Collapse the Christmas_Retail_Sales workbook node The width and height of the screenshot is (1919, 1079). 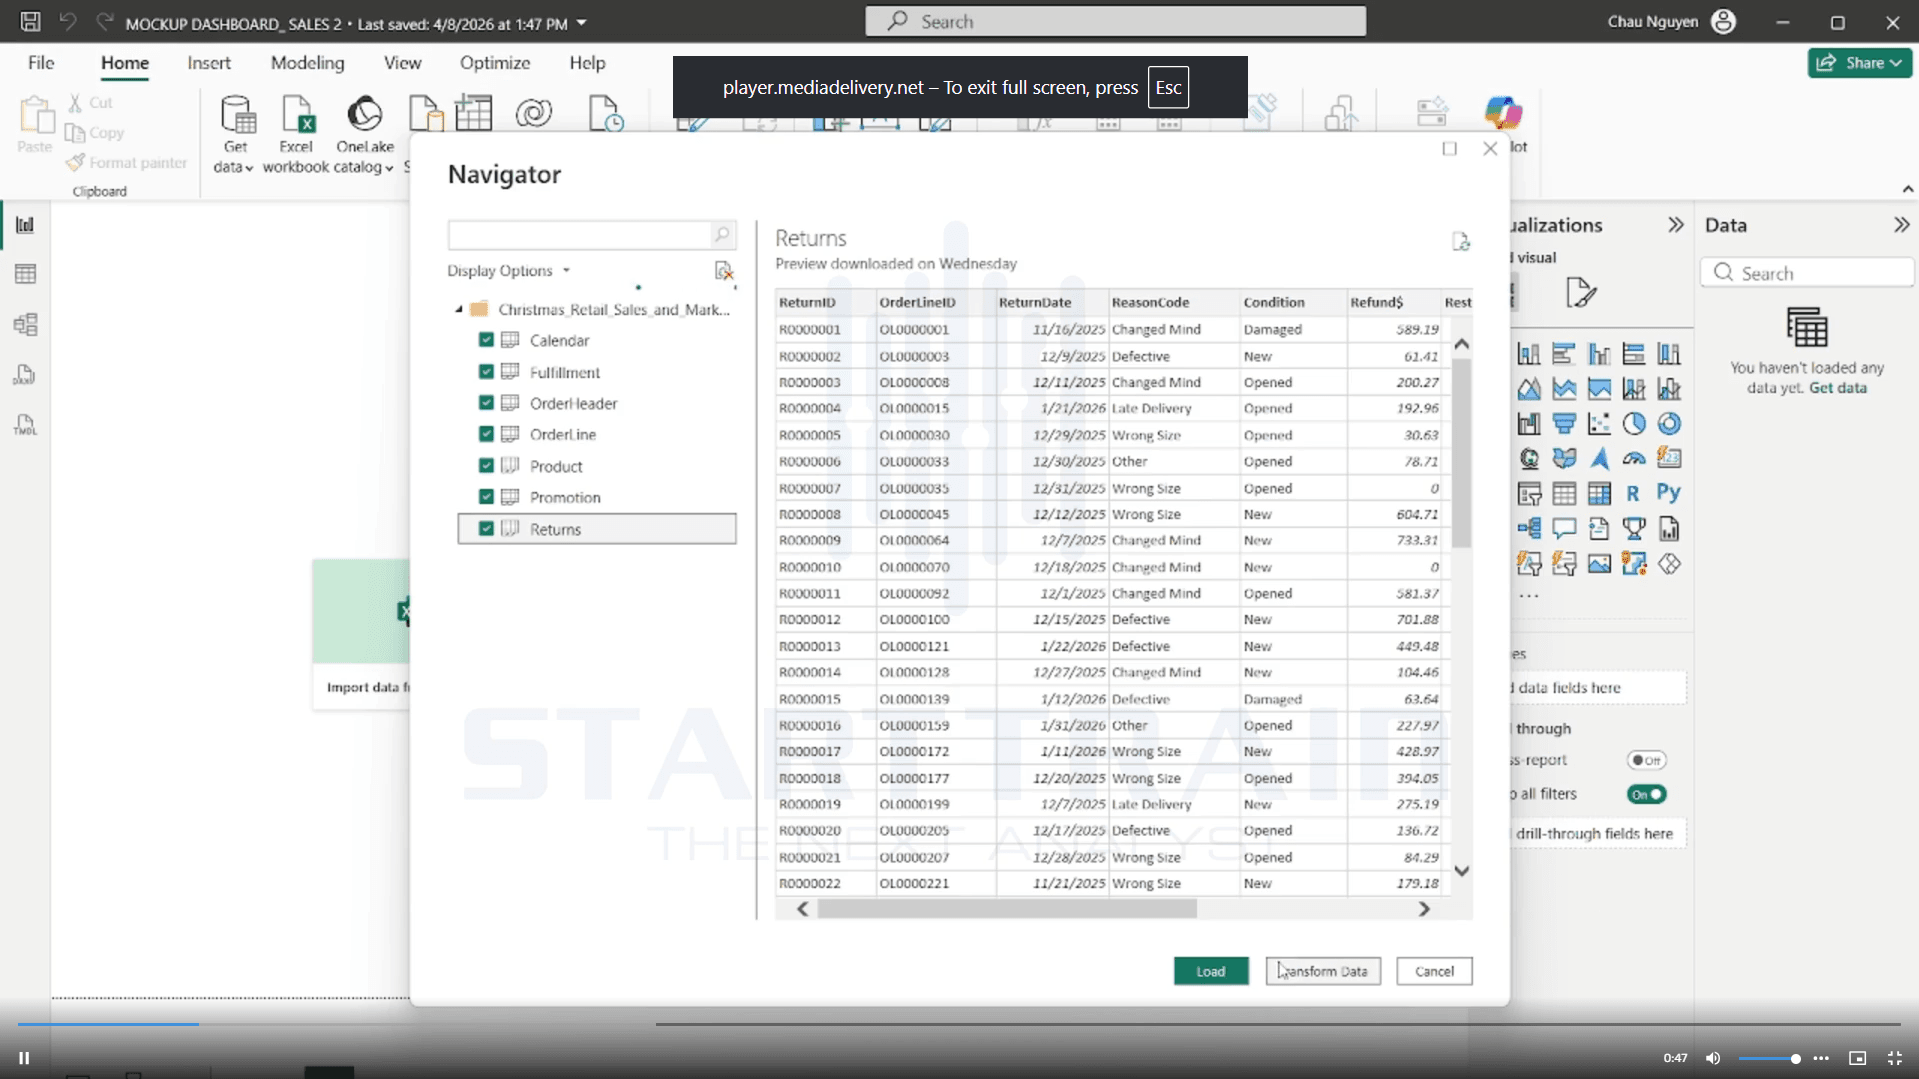459,310
